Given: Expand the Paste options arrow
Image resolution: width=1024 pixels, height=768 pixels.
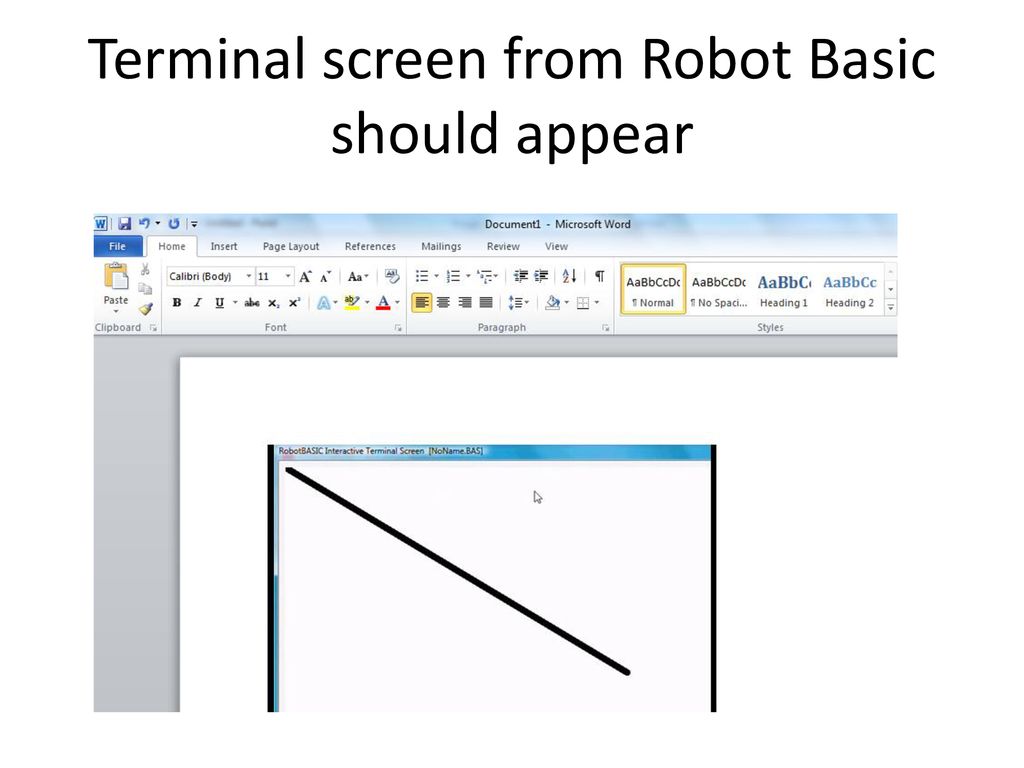Looking at the screenshot, I should point(116,312).
